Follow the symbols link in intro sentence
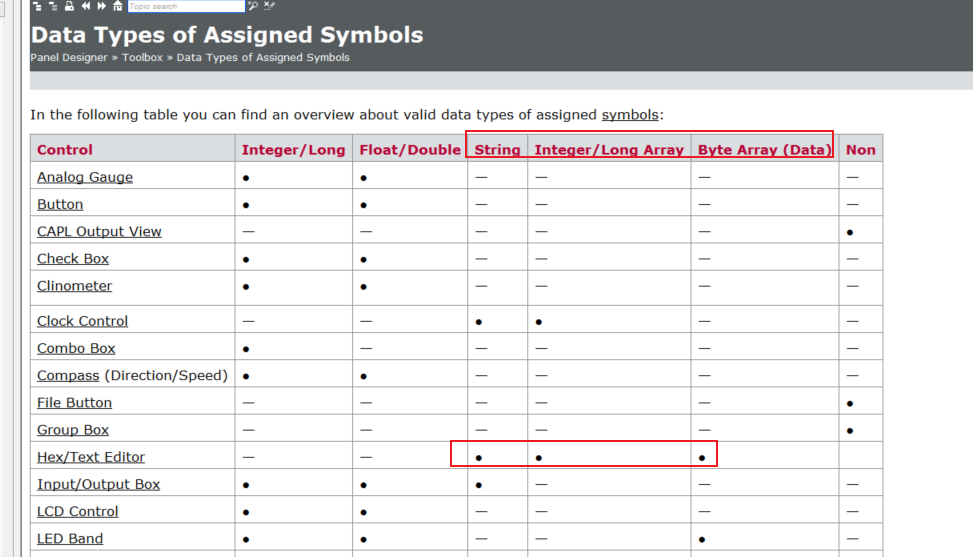The image size is (973, 557). (630, 115)
